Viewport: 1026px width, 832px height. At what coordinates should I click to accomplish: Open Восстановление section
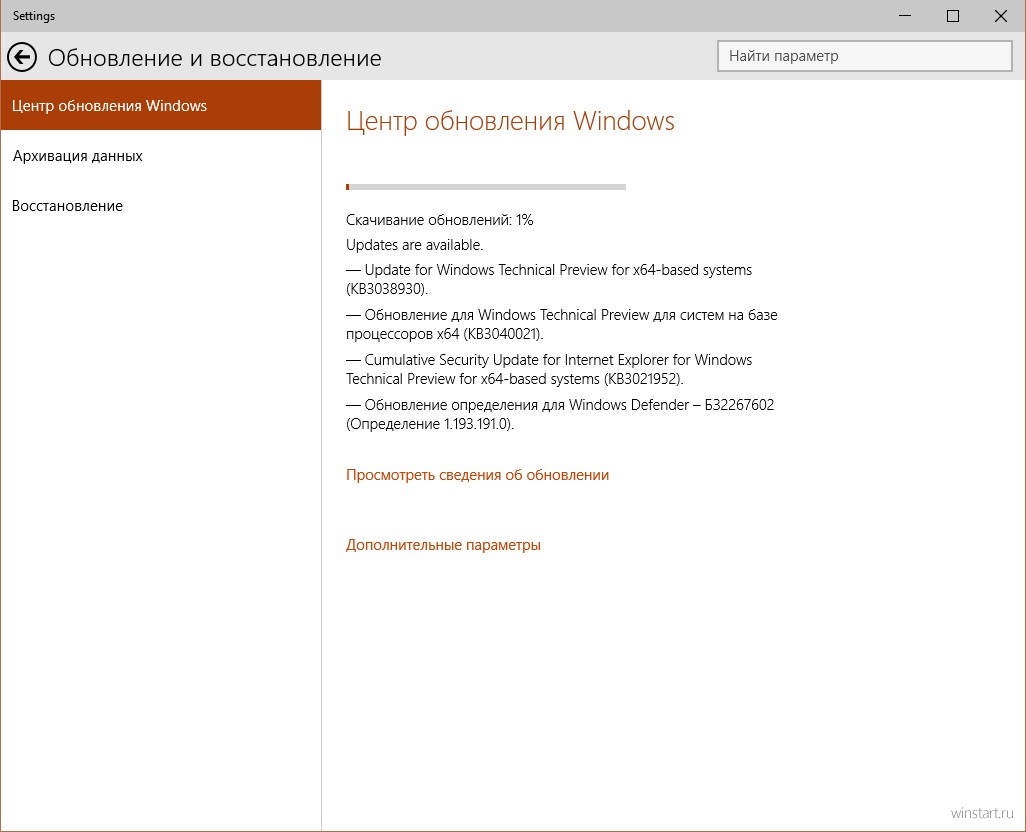(161, 205)
